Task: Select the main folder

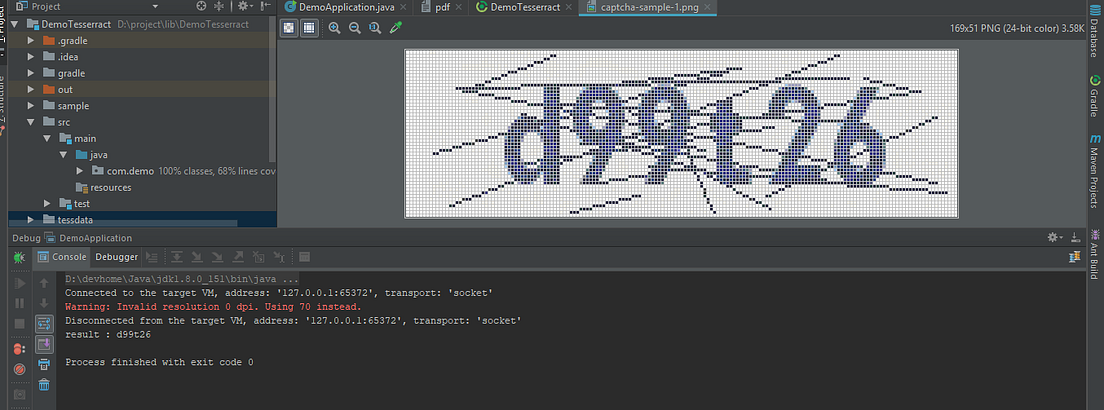Action: pyautogui.click(x=77, y=139)
